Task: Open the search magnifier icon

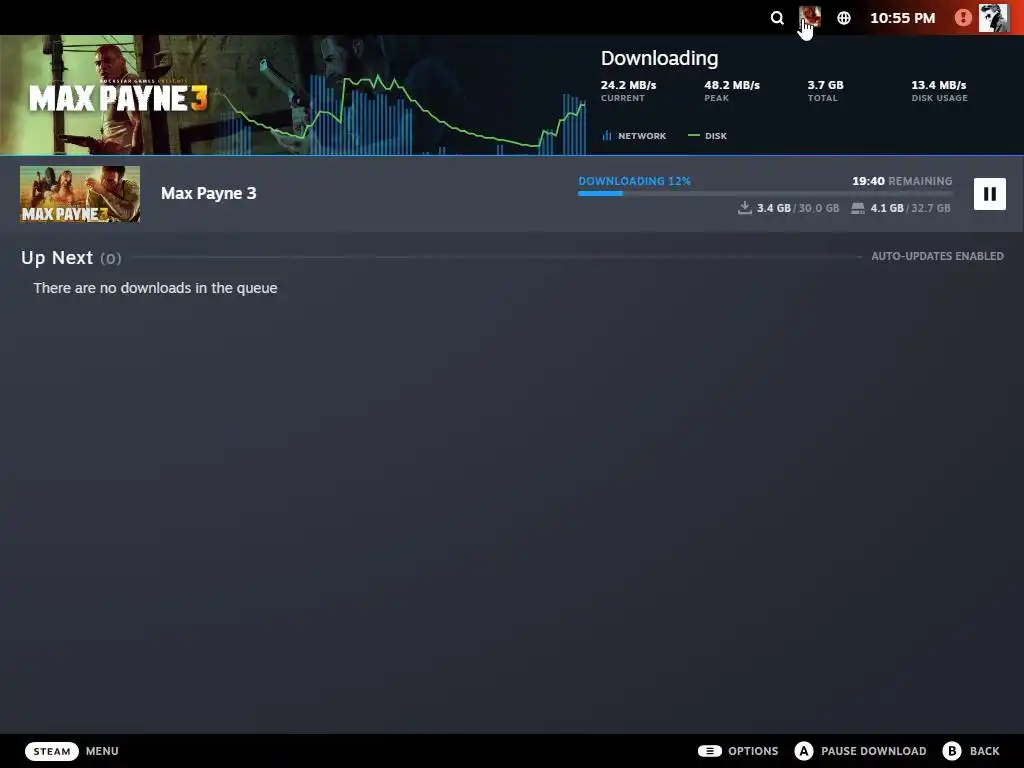Action: 776,18
